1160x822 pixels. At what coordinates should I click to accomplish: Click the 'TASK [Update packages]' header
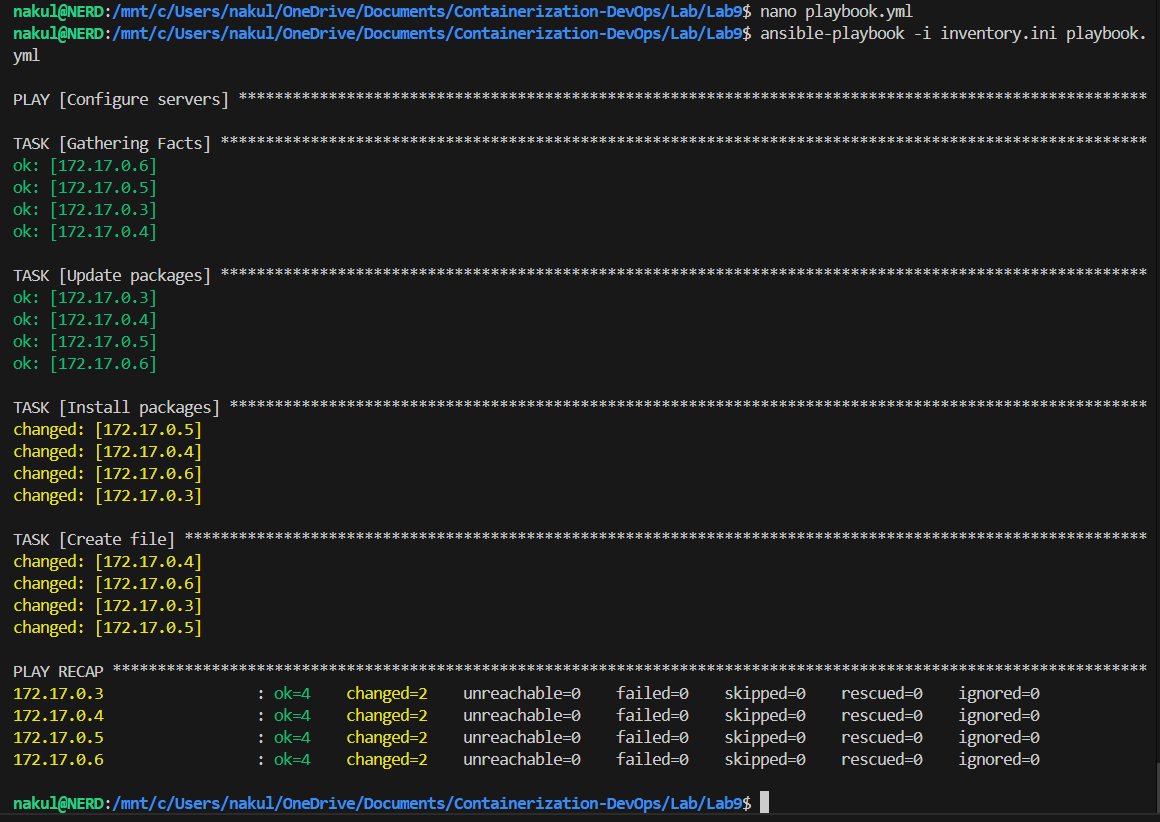[112, 276]
